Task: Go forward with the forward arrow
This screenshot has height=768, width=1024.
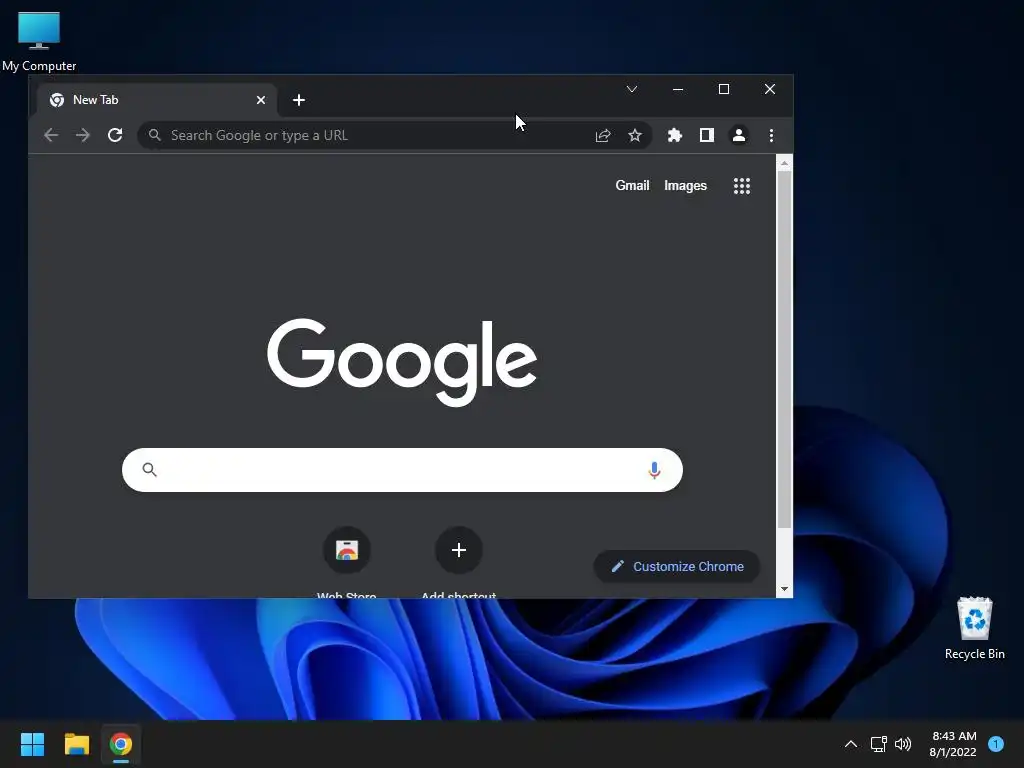Action: click(x=83, y=135)
